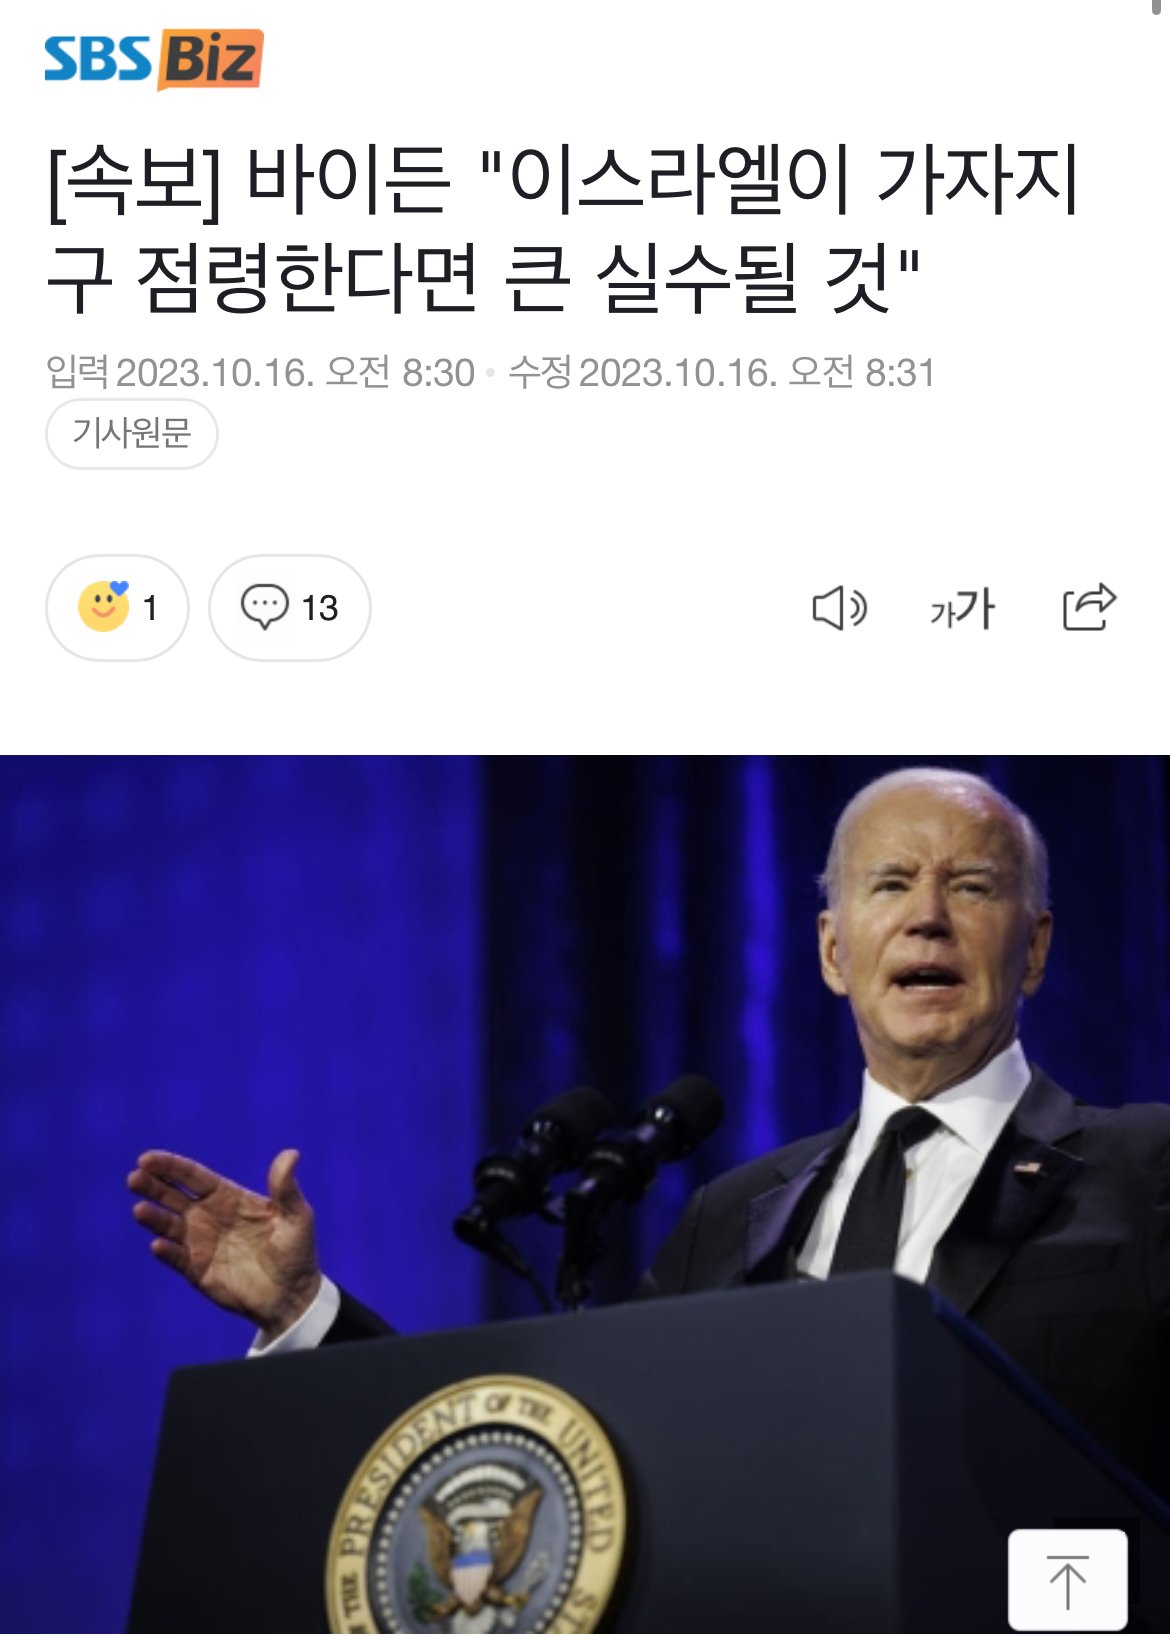Click the presidential seal on the podium

[x=475, y=1510]
